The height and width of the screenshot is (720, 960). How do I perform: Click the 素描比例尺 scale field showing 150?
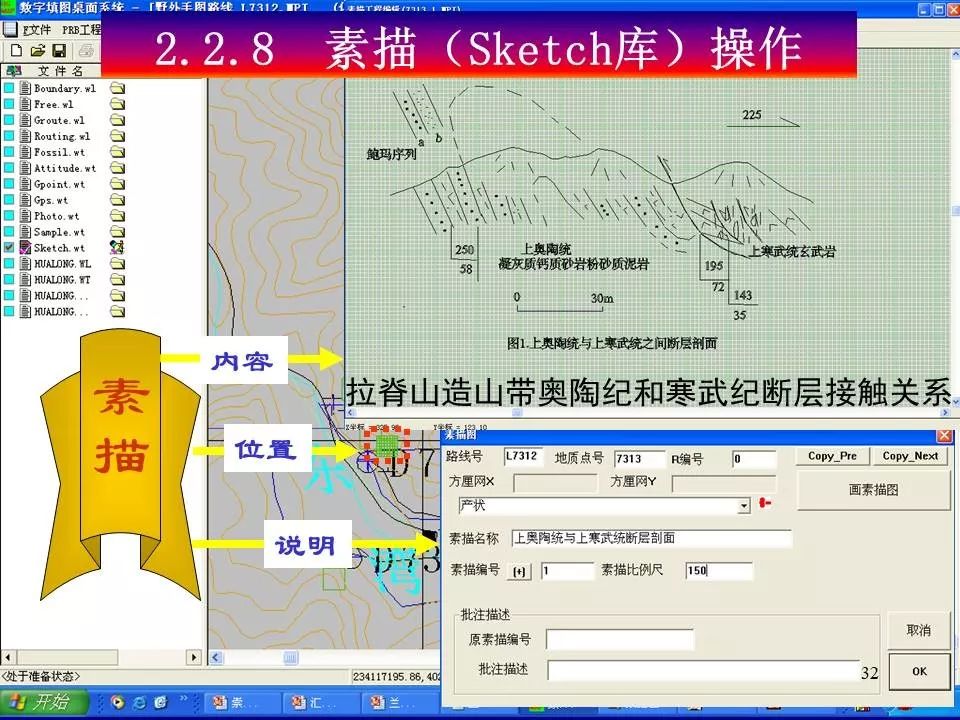point(719,571)
